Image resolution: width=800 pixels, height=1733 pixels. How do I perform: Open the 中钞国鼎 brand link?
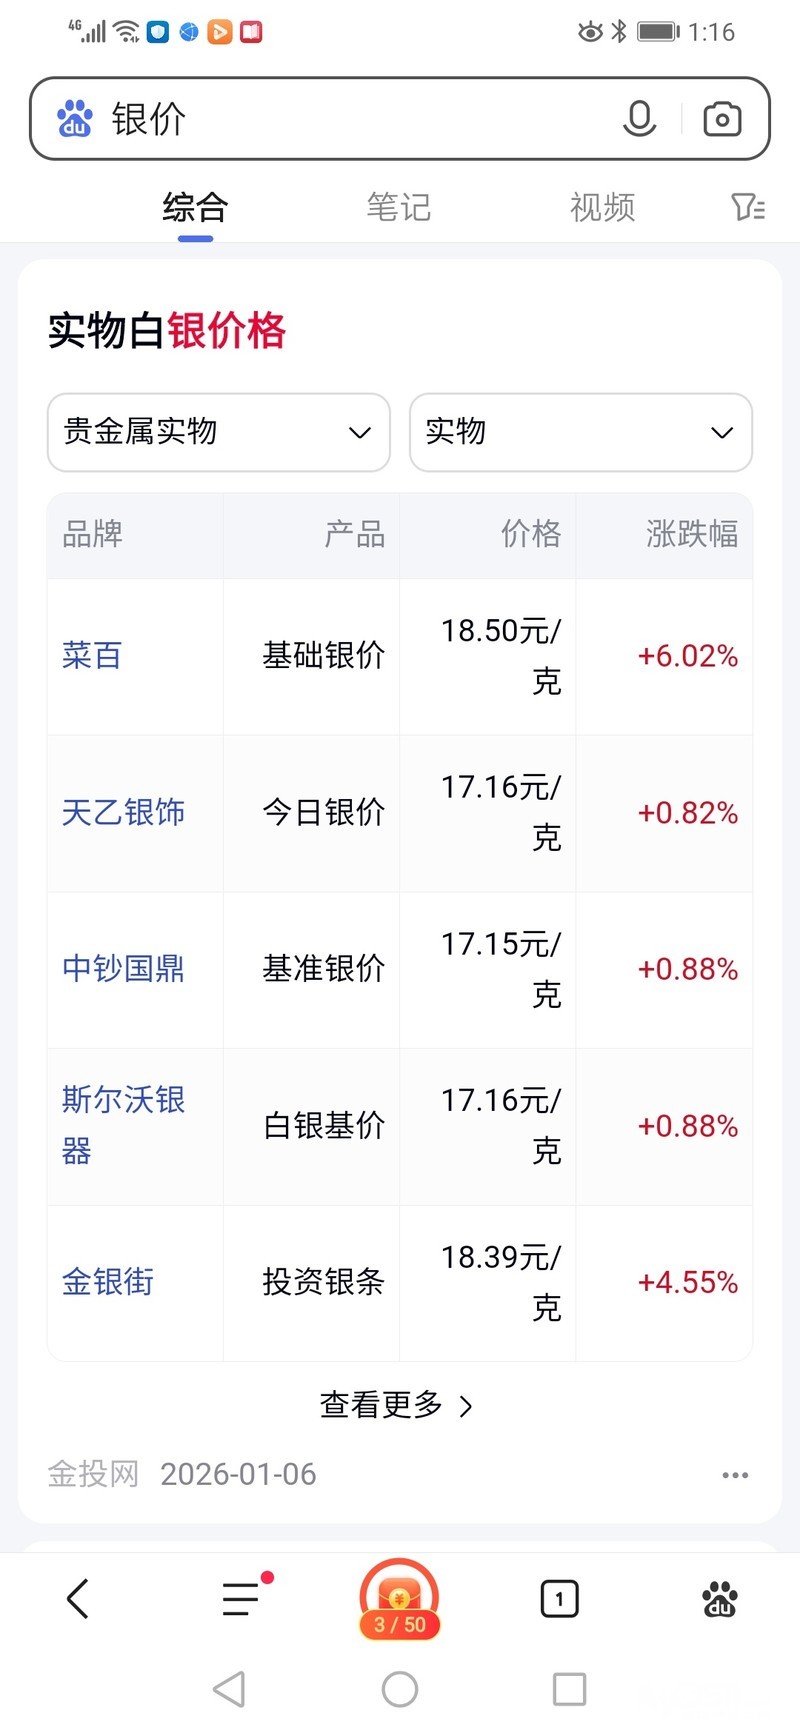click(x=123, y=969)
